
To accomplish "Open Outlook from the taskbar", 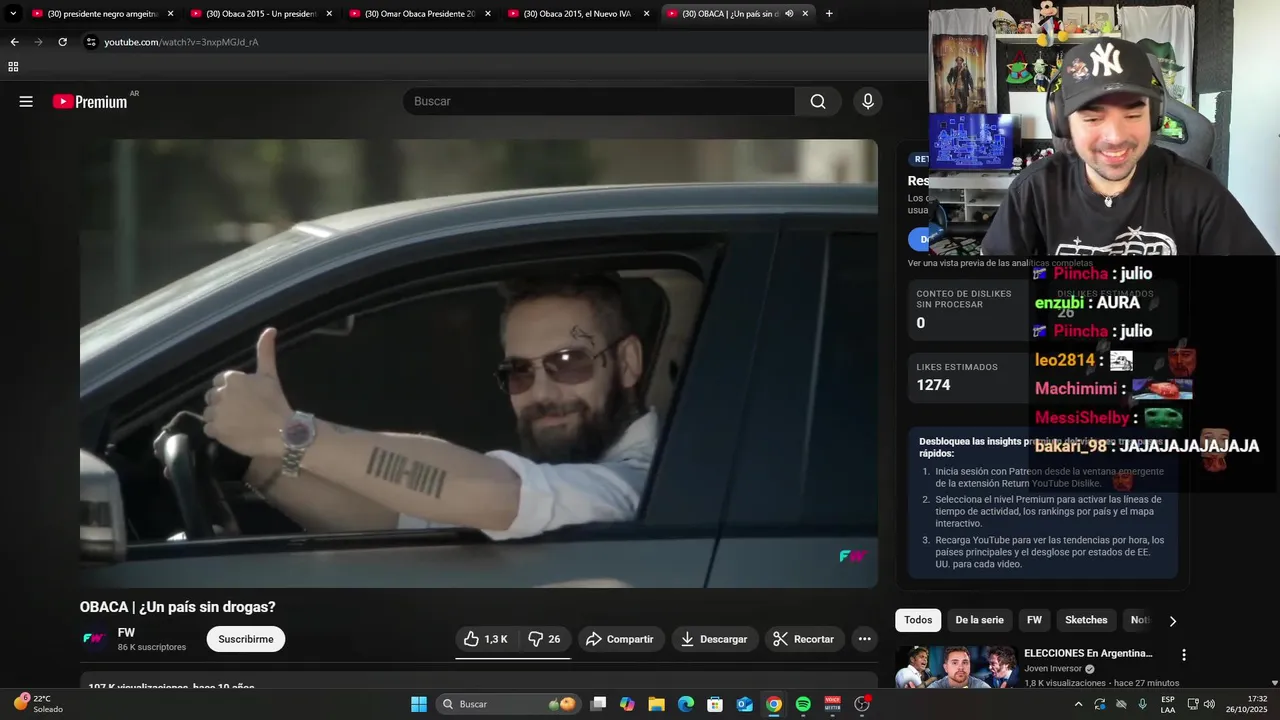I will [745, 704].
